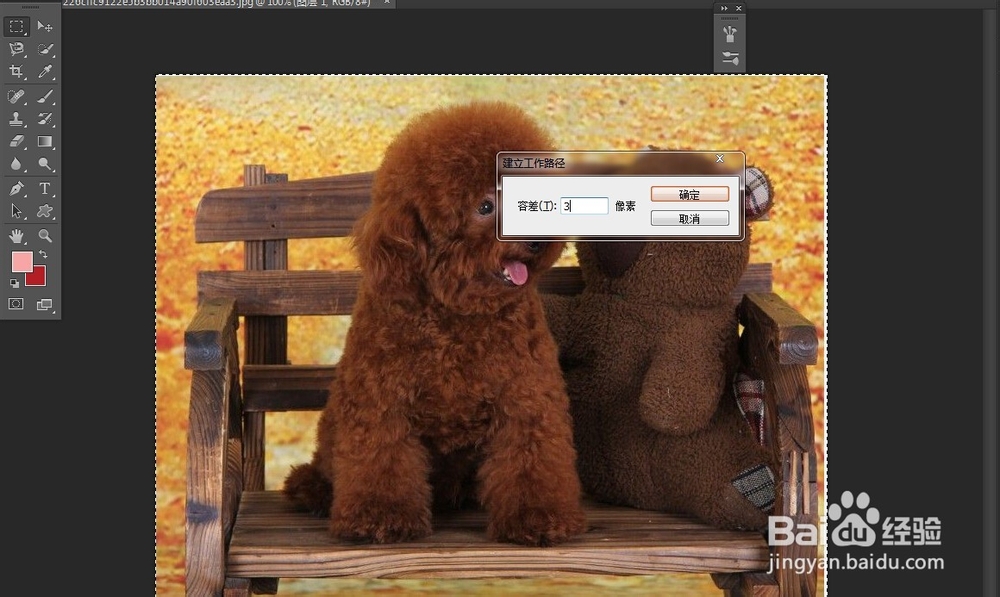This screenshot has width=1000, height=597.
Task: Select the Pen tool
Action: coord(17,188)
